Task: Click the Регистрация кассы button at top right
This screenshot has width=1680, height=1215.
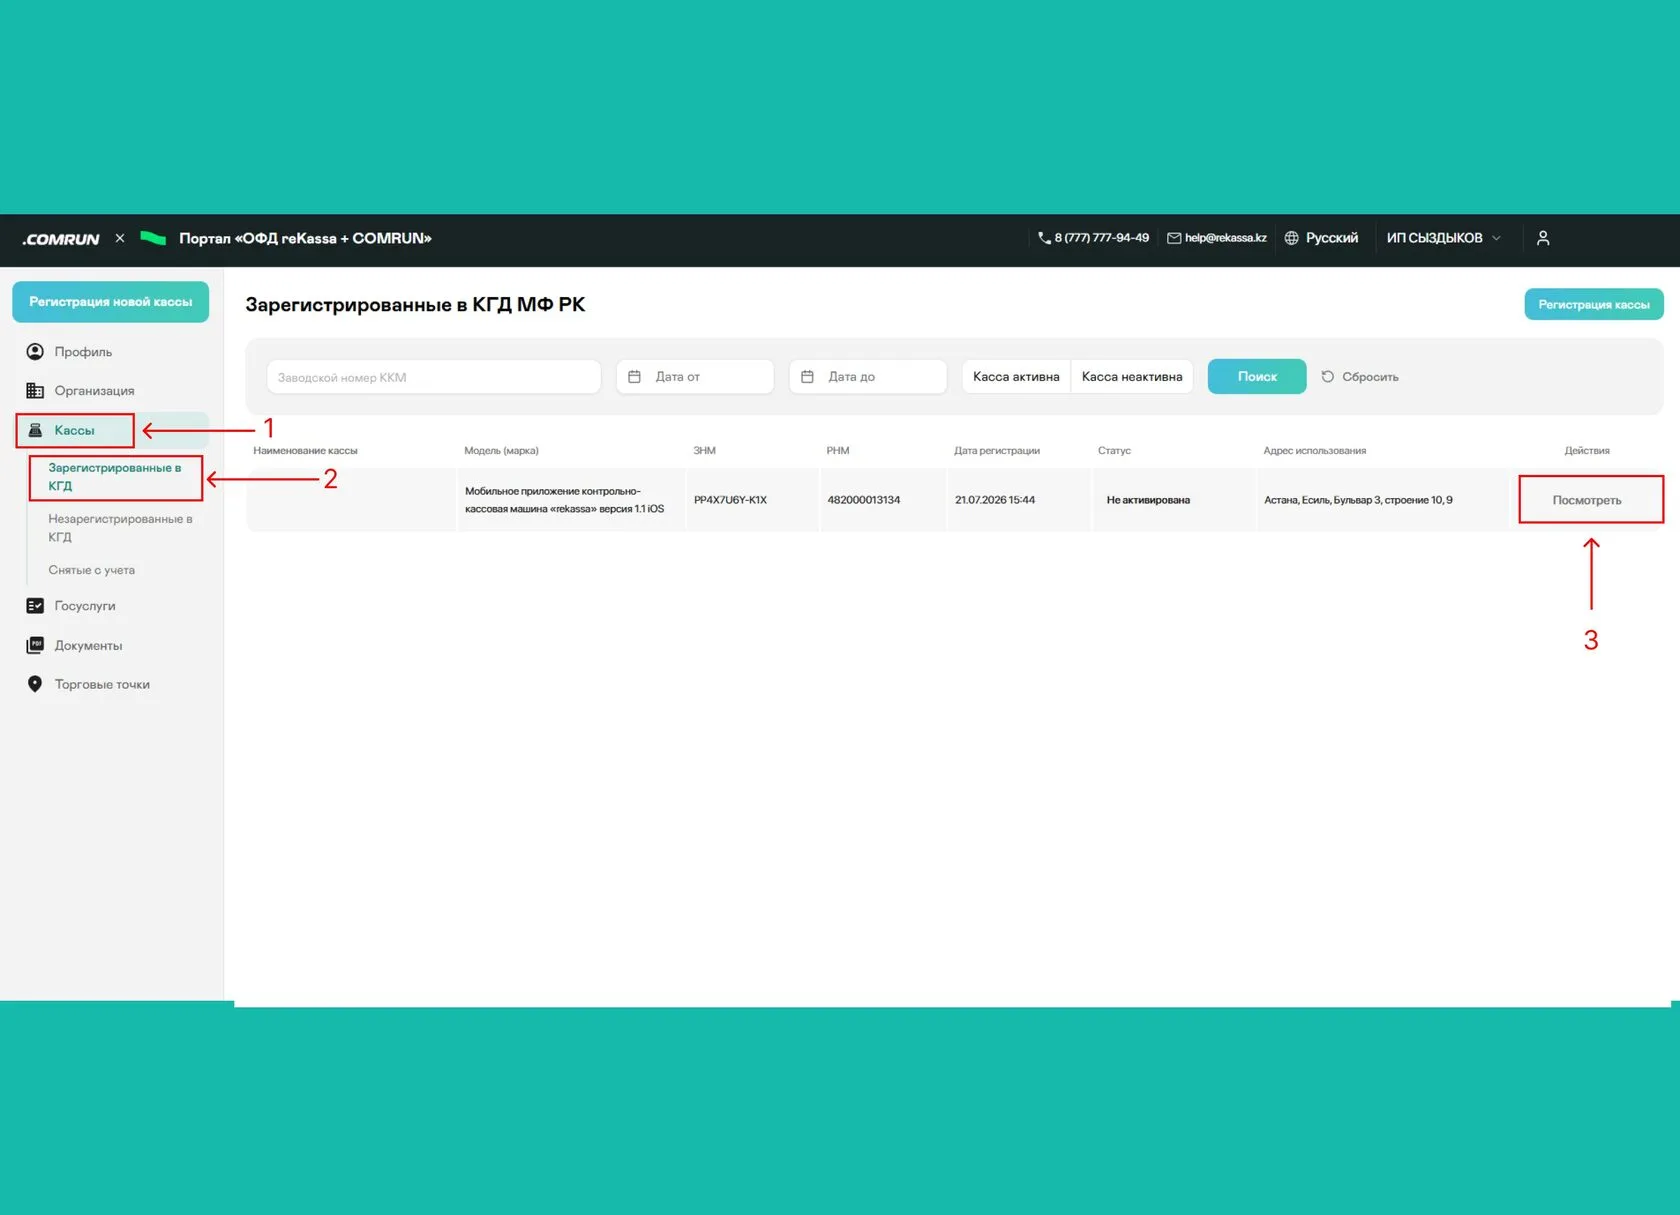Action: (x=1594, y=305)
